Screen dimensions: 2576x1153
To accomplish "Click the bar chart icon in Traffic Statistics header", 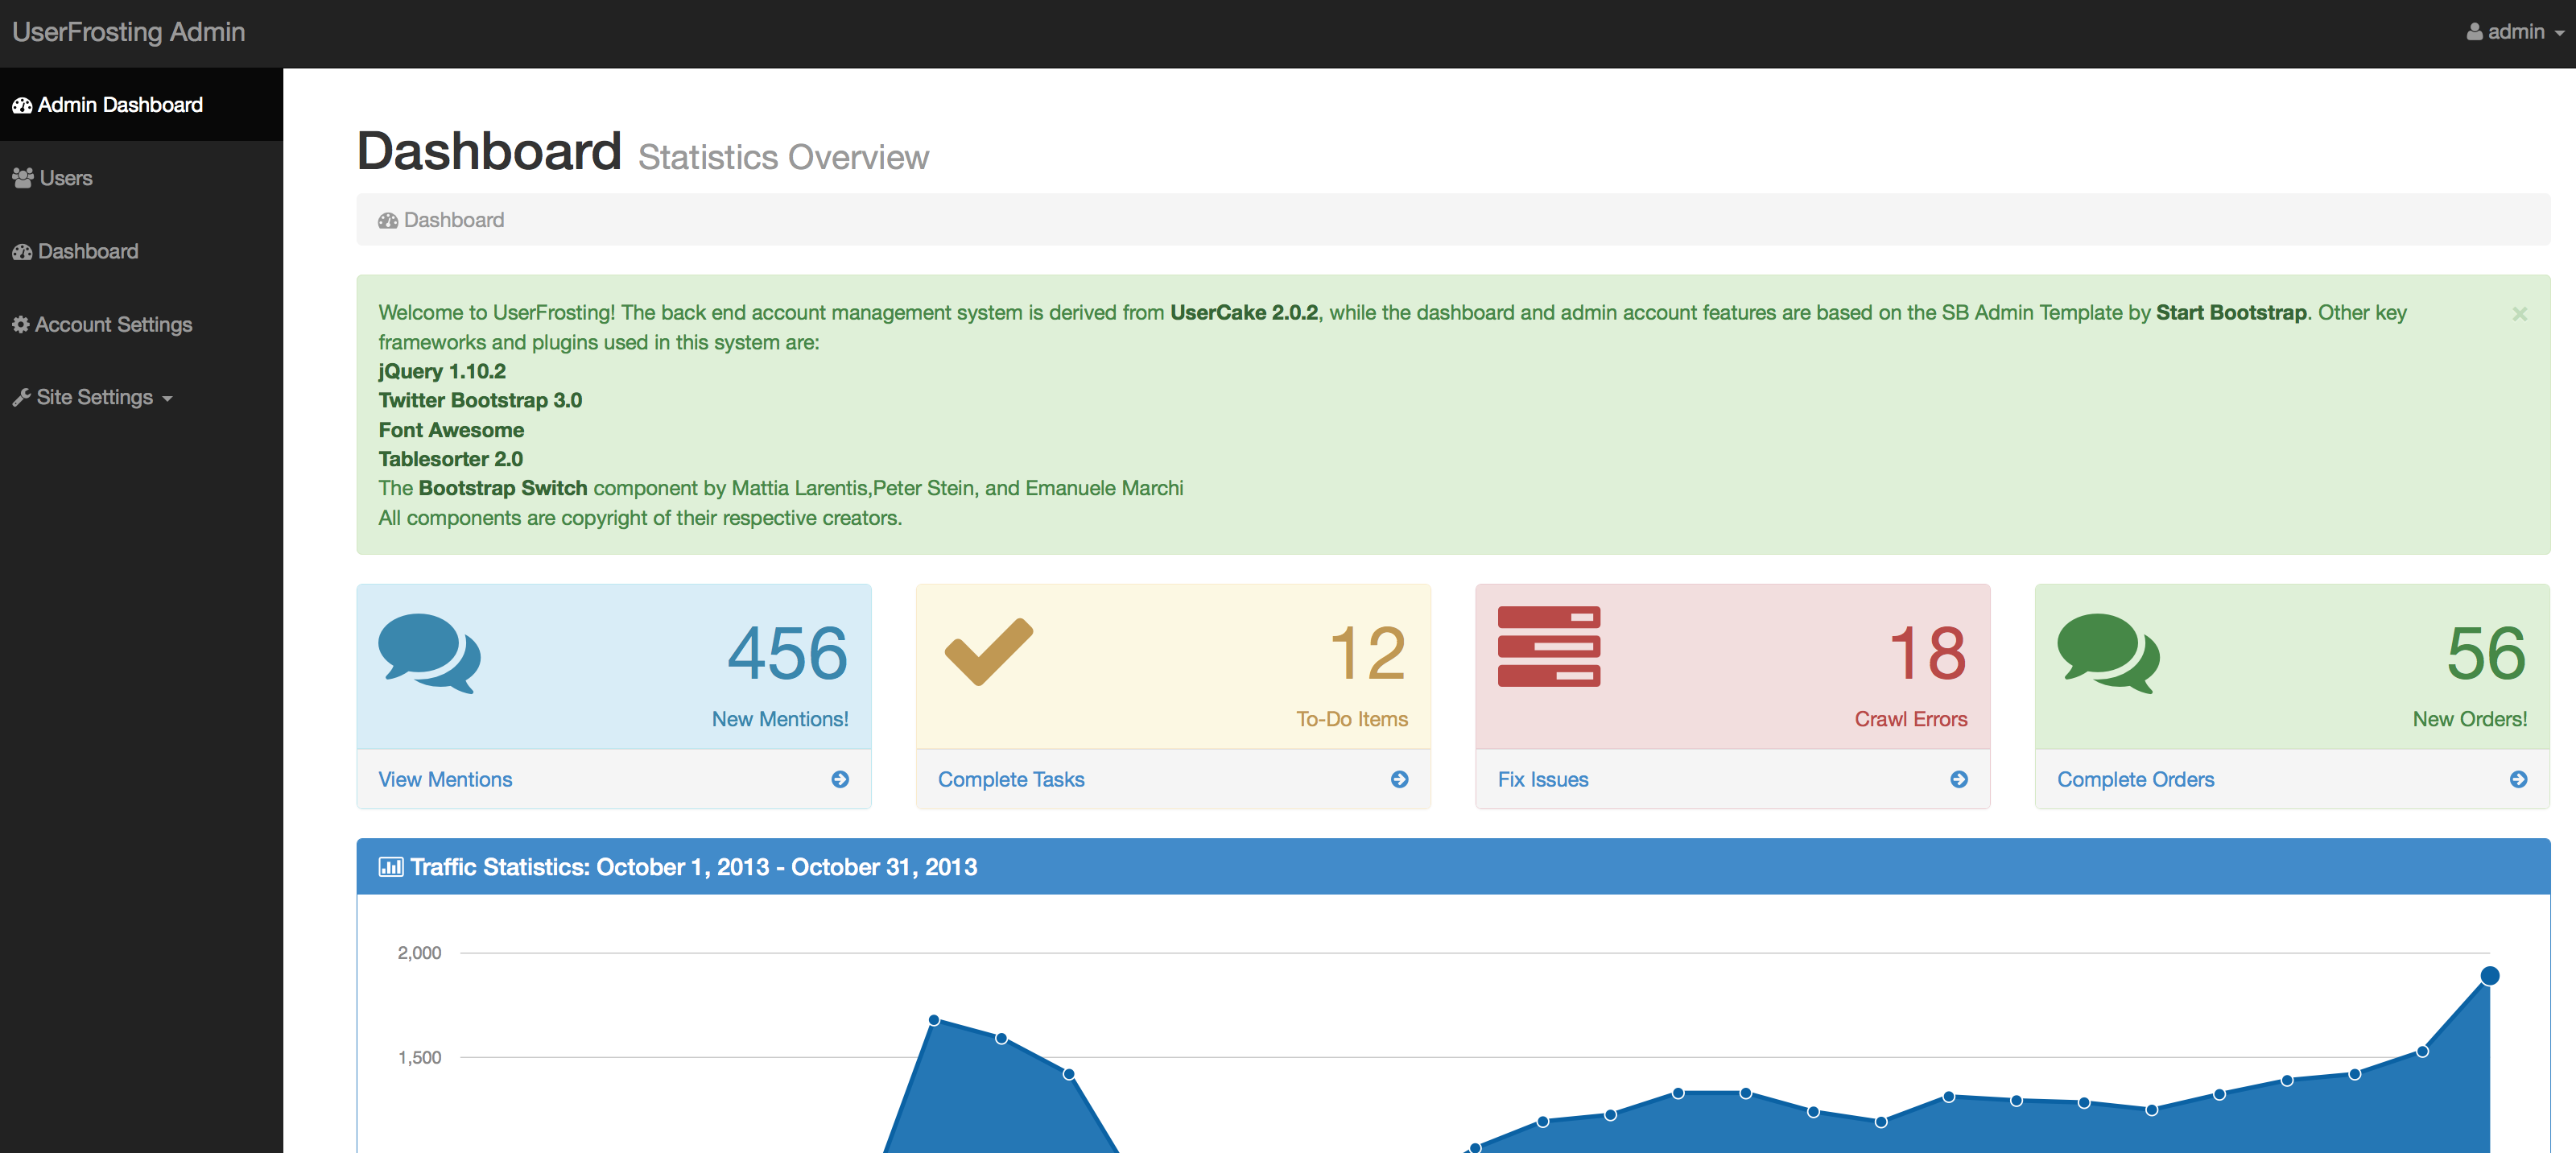I will click(391, 867).
